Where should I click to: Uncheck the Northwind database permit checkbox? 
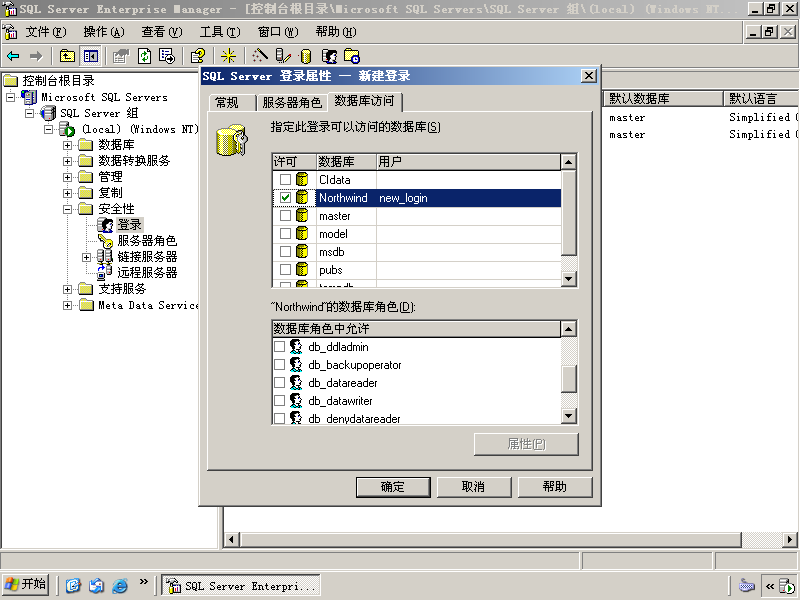(x=285, y=197)
